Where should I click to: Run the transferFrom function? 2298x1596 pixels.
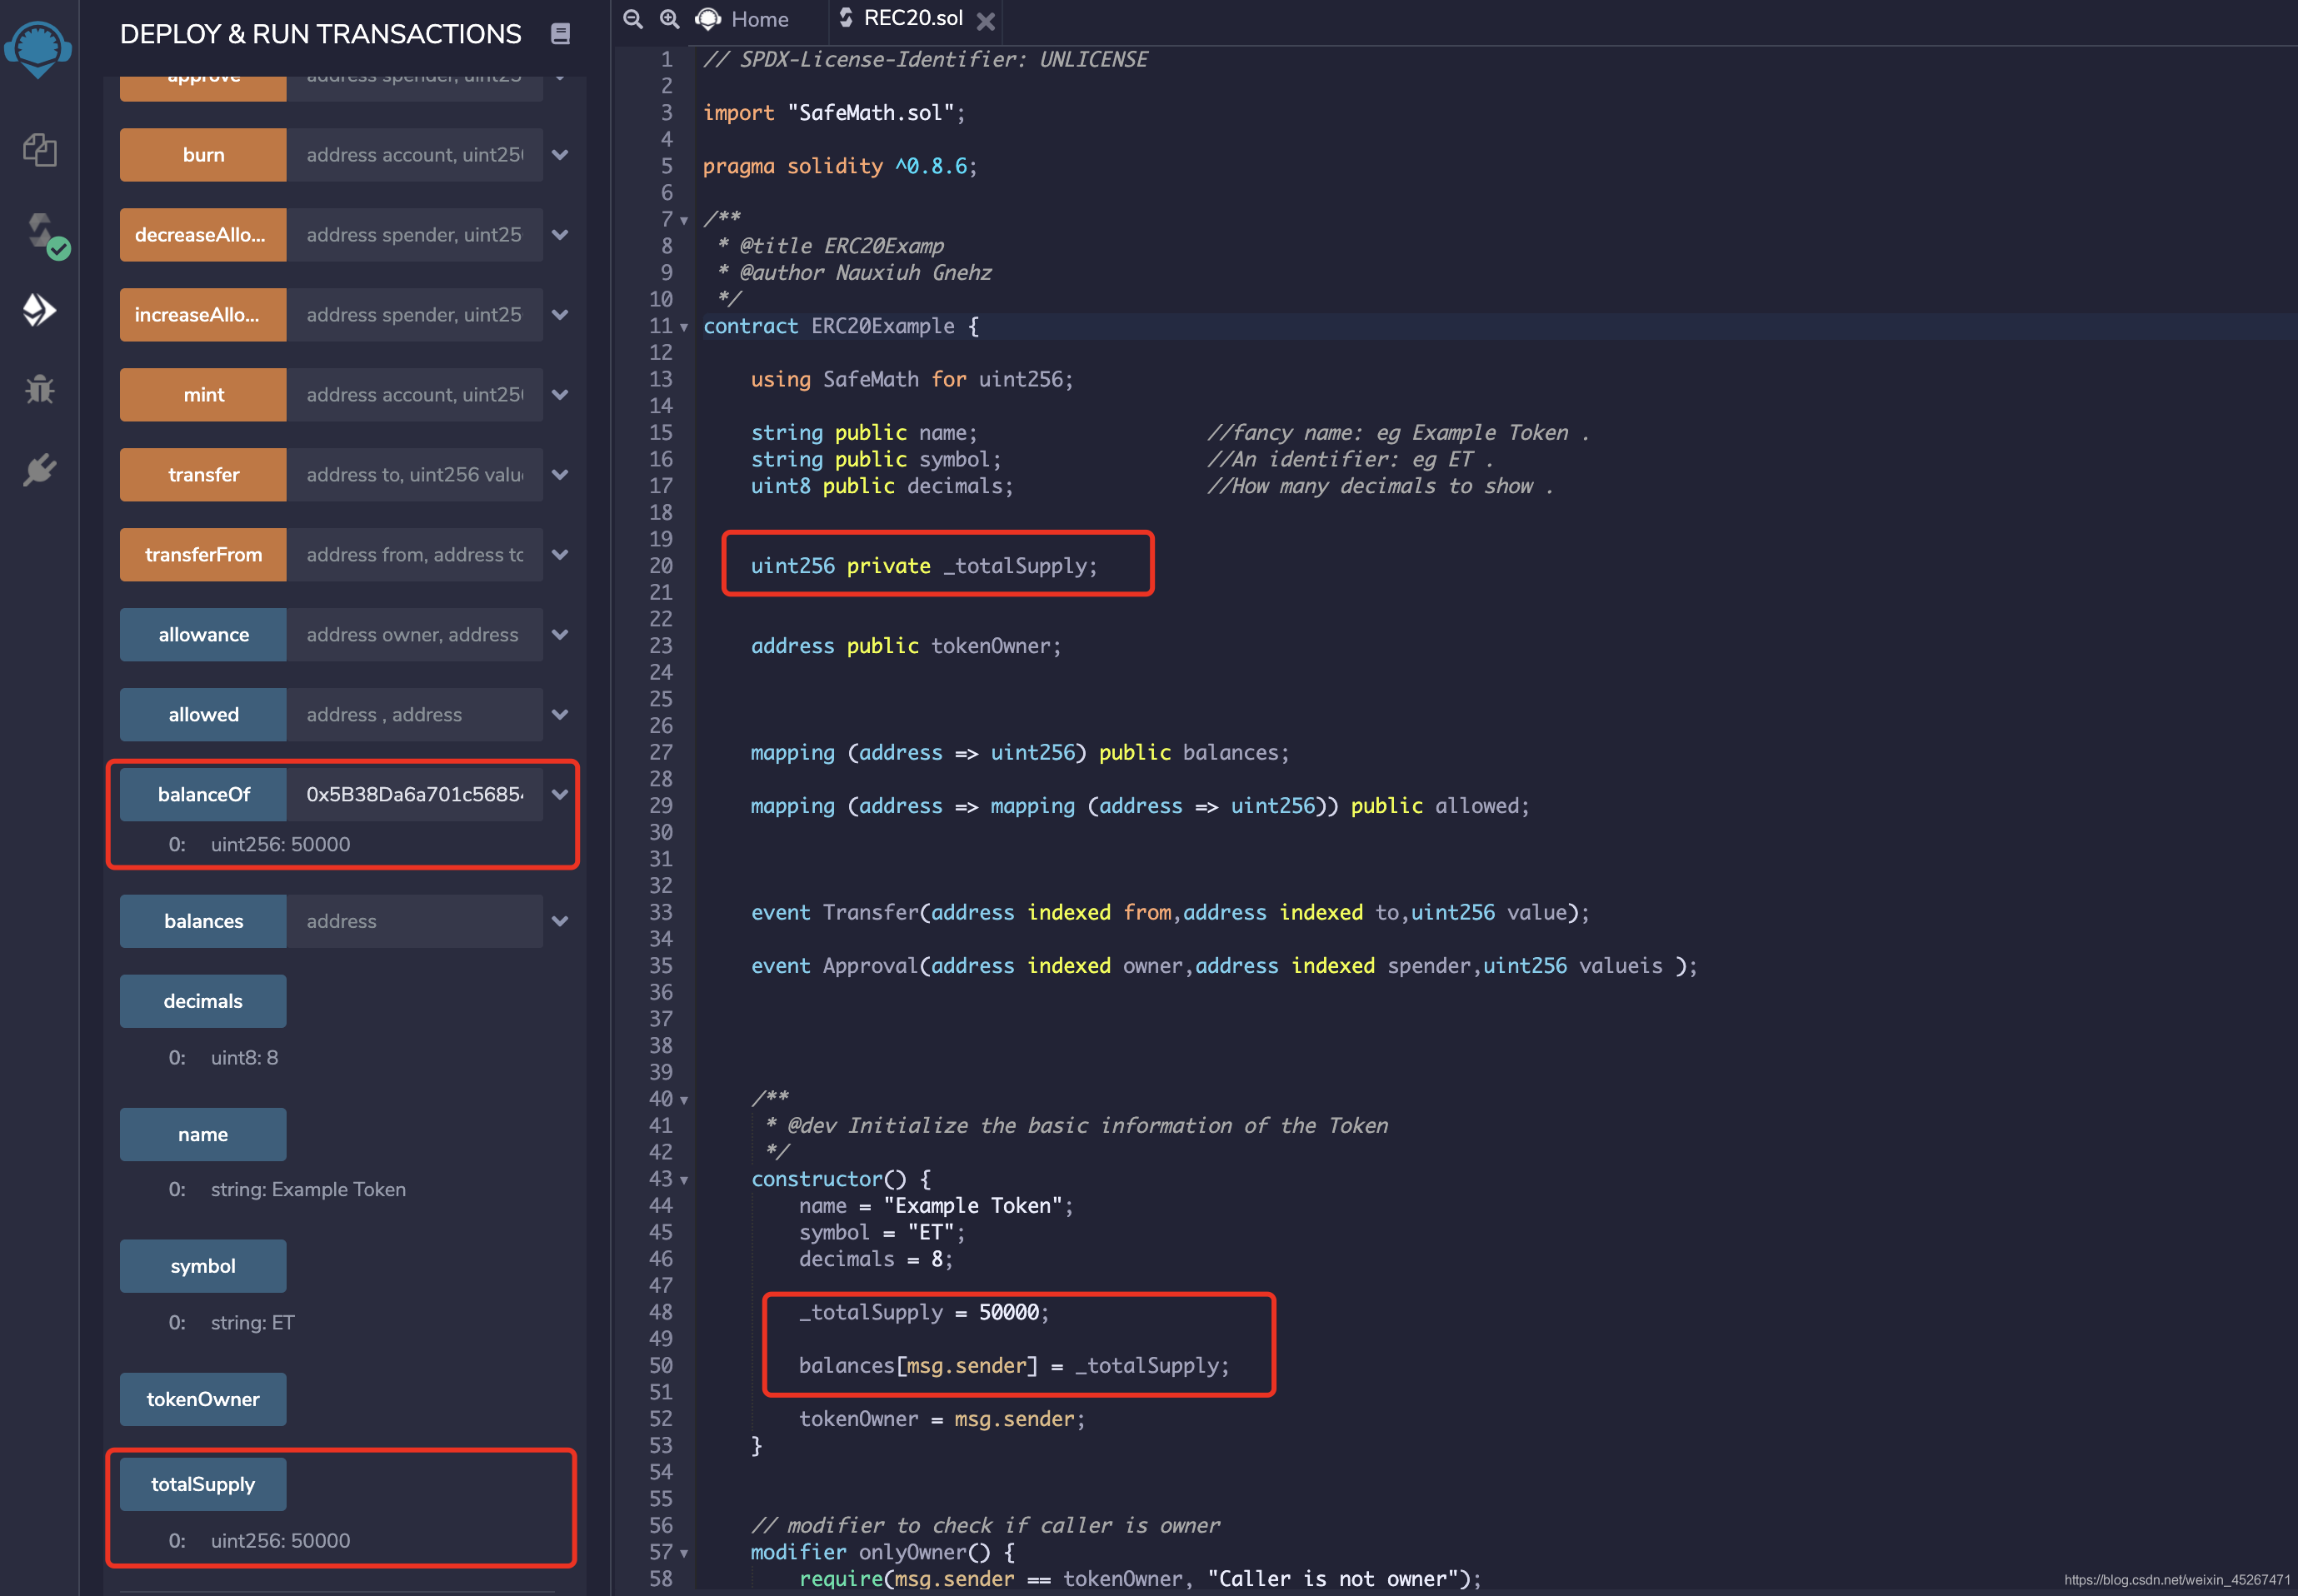203,555
